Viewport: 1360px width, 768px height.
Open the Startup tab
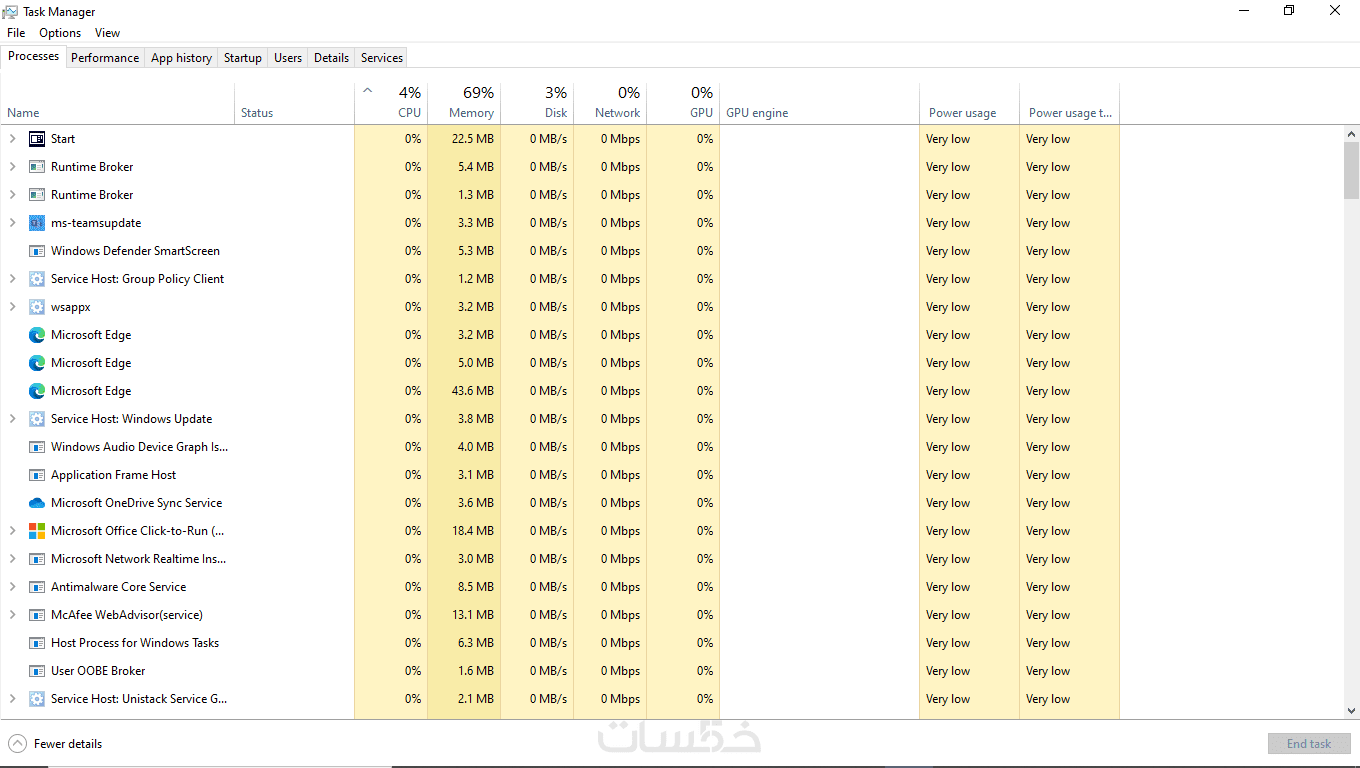243,58
